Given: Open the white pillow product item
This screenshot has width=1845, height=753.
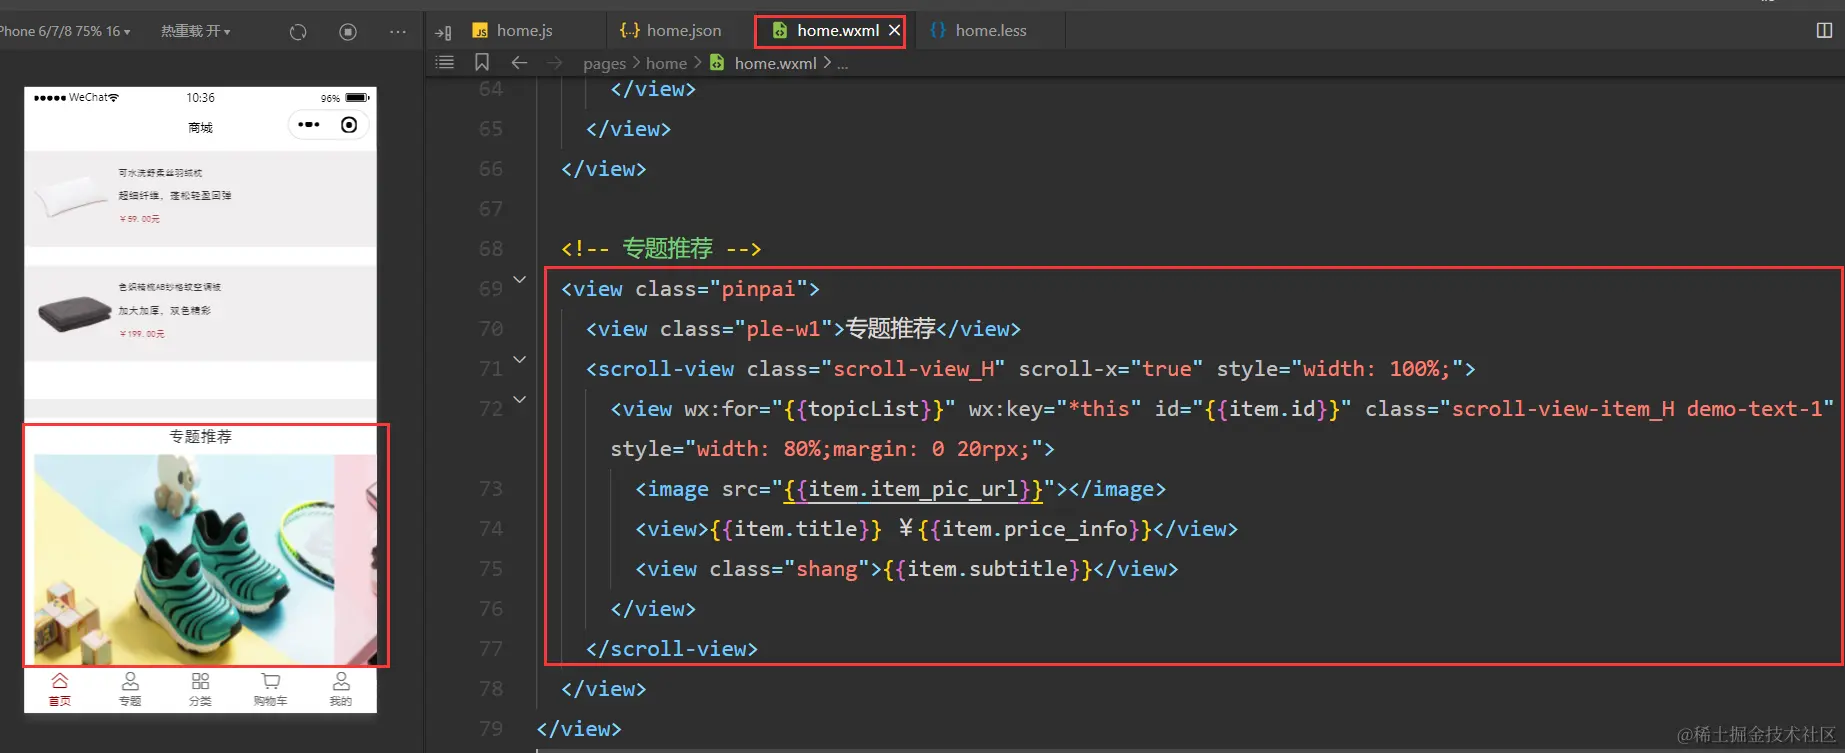Looking at the screenshot, I should [x=200, y=198].
